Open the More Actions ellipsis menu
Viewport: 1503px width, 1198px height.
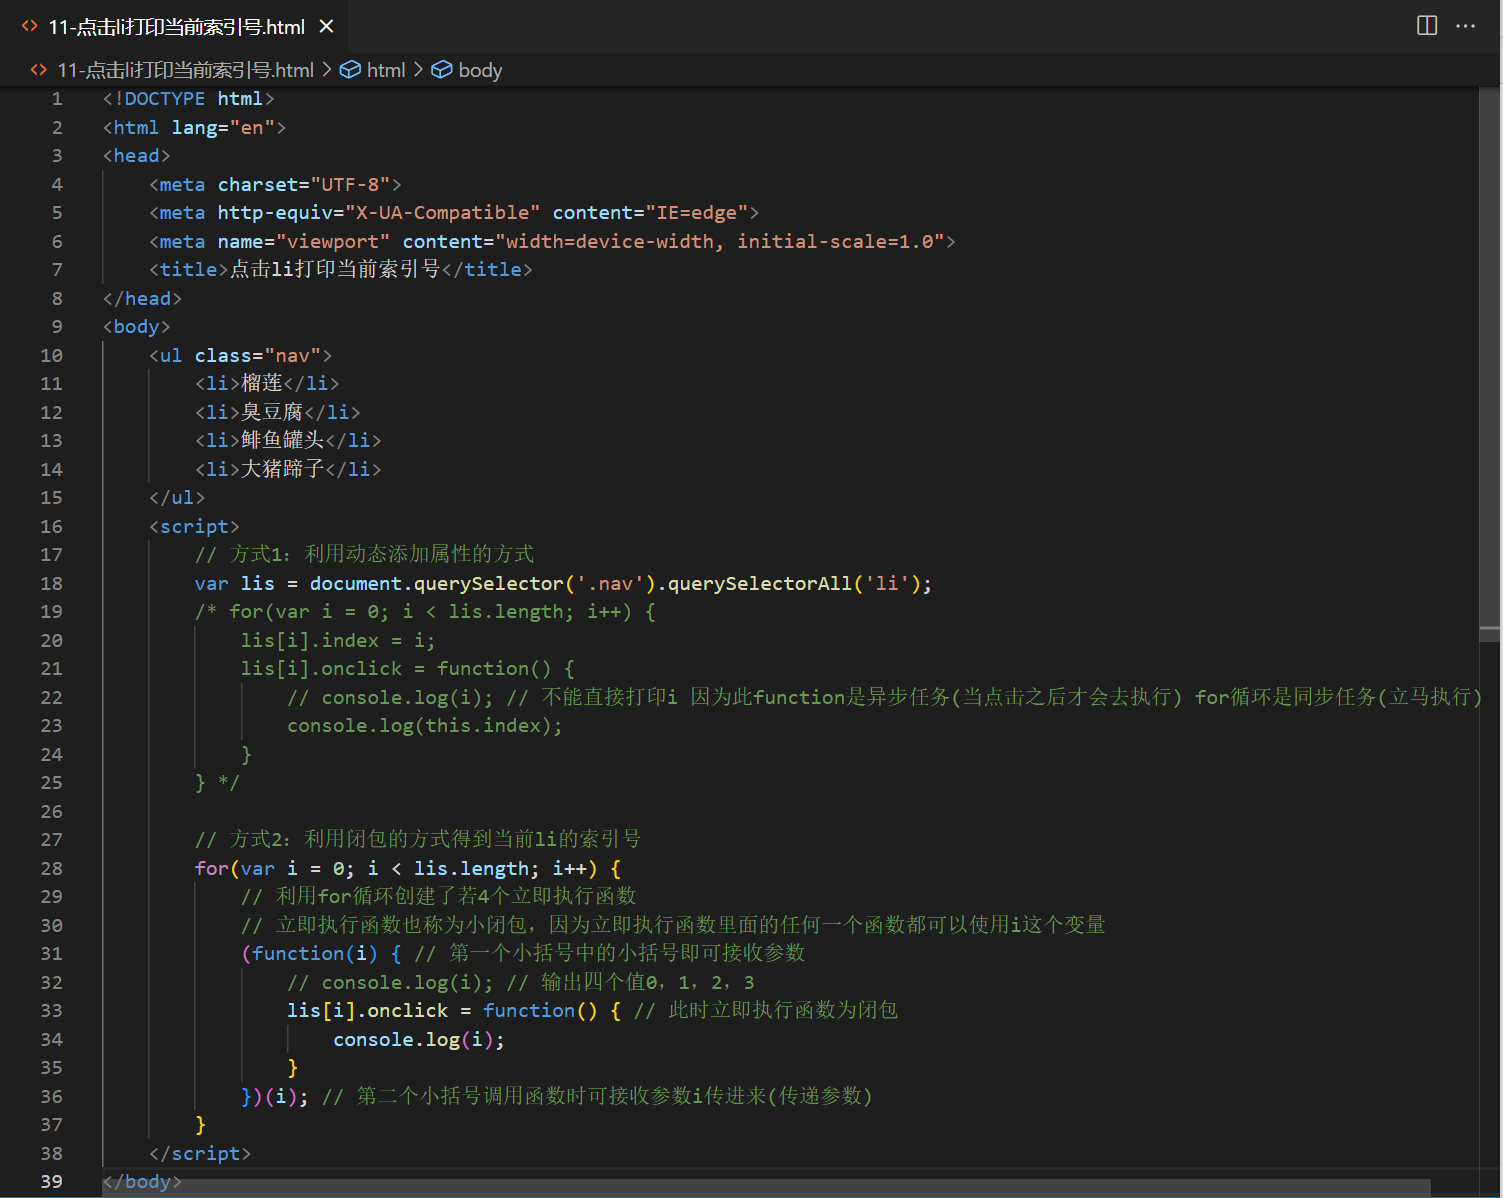tap(1466, 26)
